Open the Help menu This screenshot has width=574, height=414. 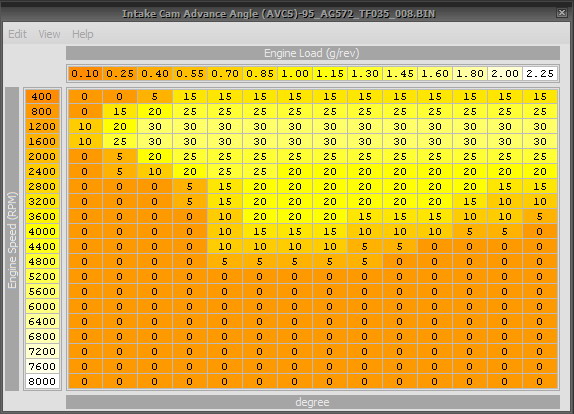pyautogui.click(x=82, y=34)
